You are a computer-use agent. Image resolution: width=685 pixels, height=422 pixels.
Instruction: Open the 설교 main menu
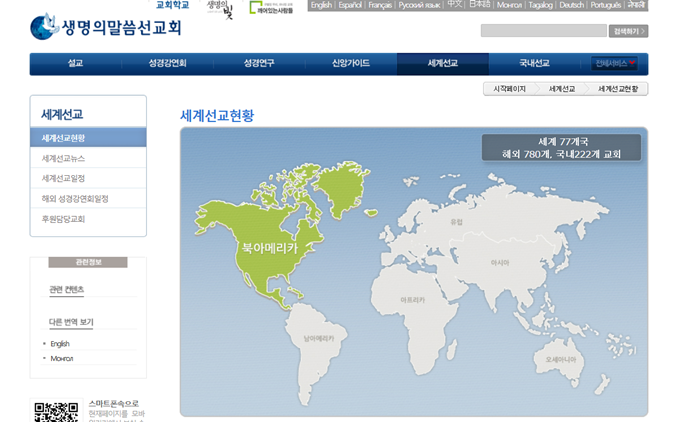point(75,63)
